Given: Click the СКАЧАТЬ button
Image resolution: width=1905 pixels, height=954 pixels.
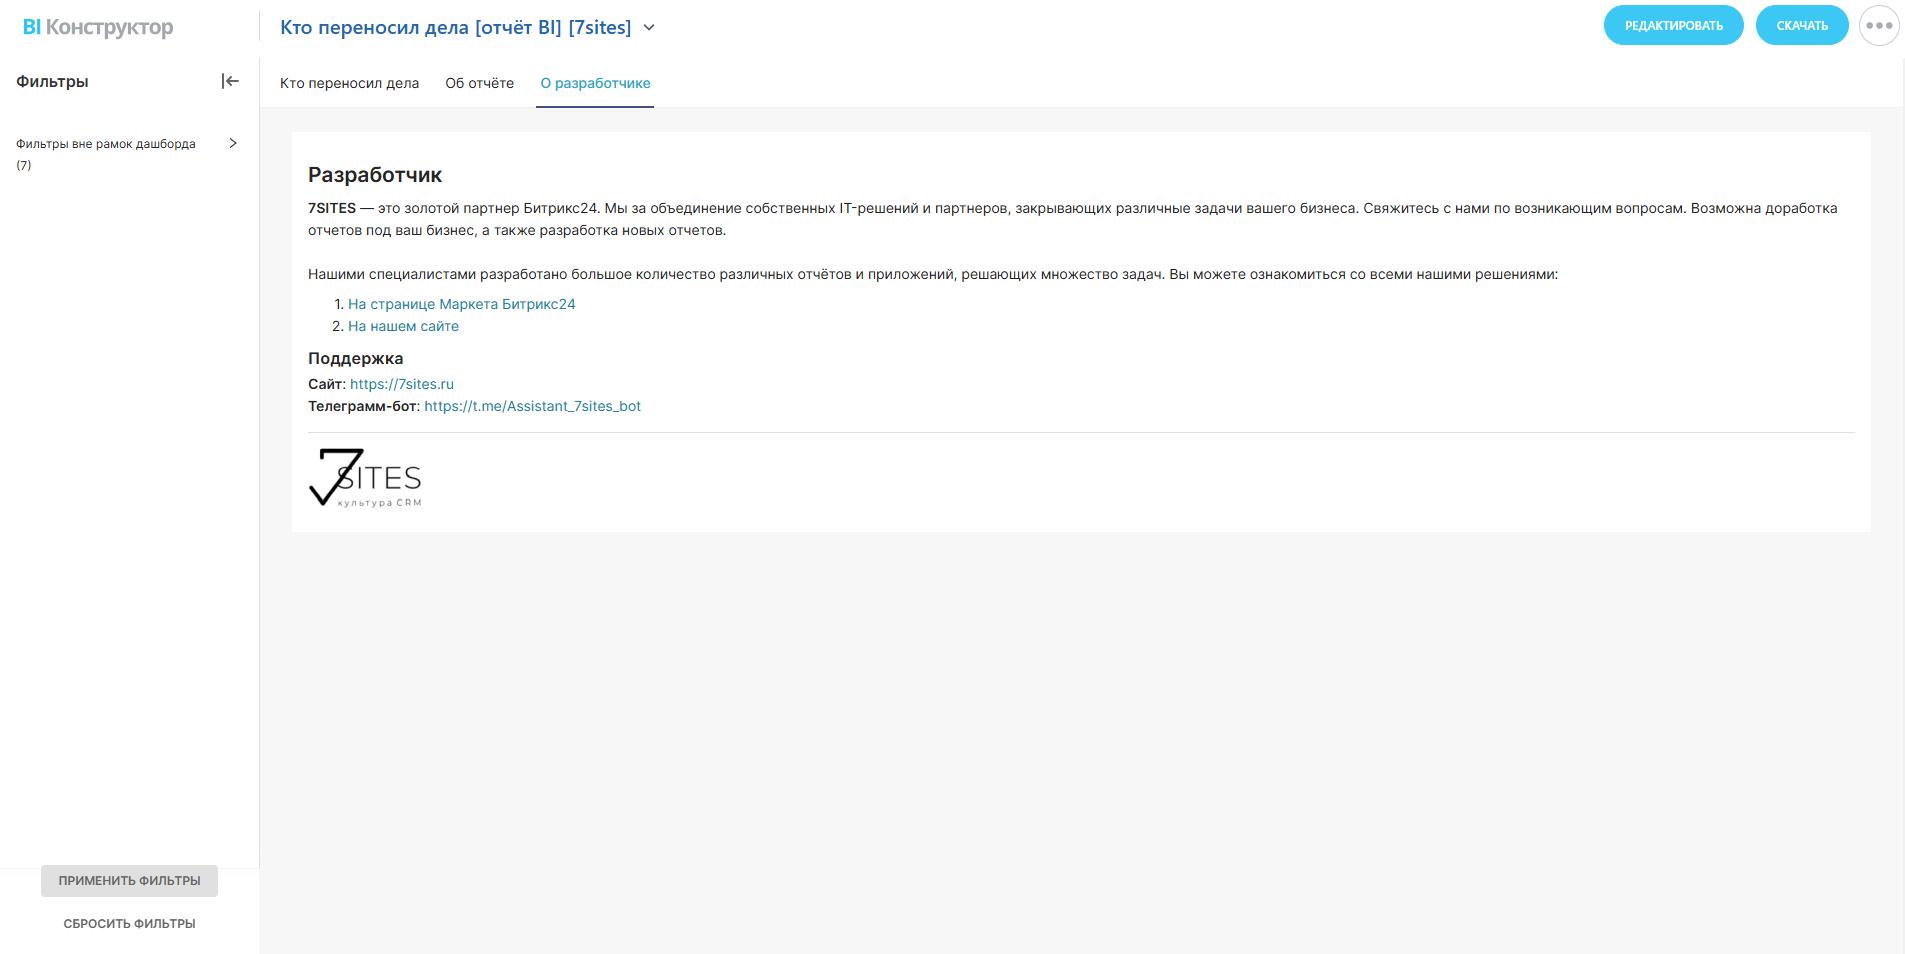Looking at the screenshot, I should point(1802,26).
